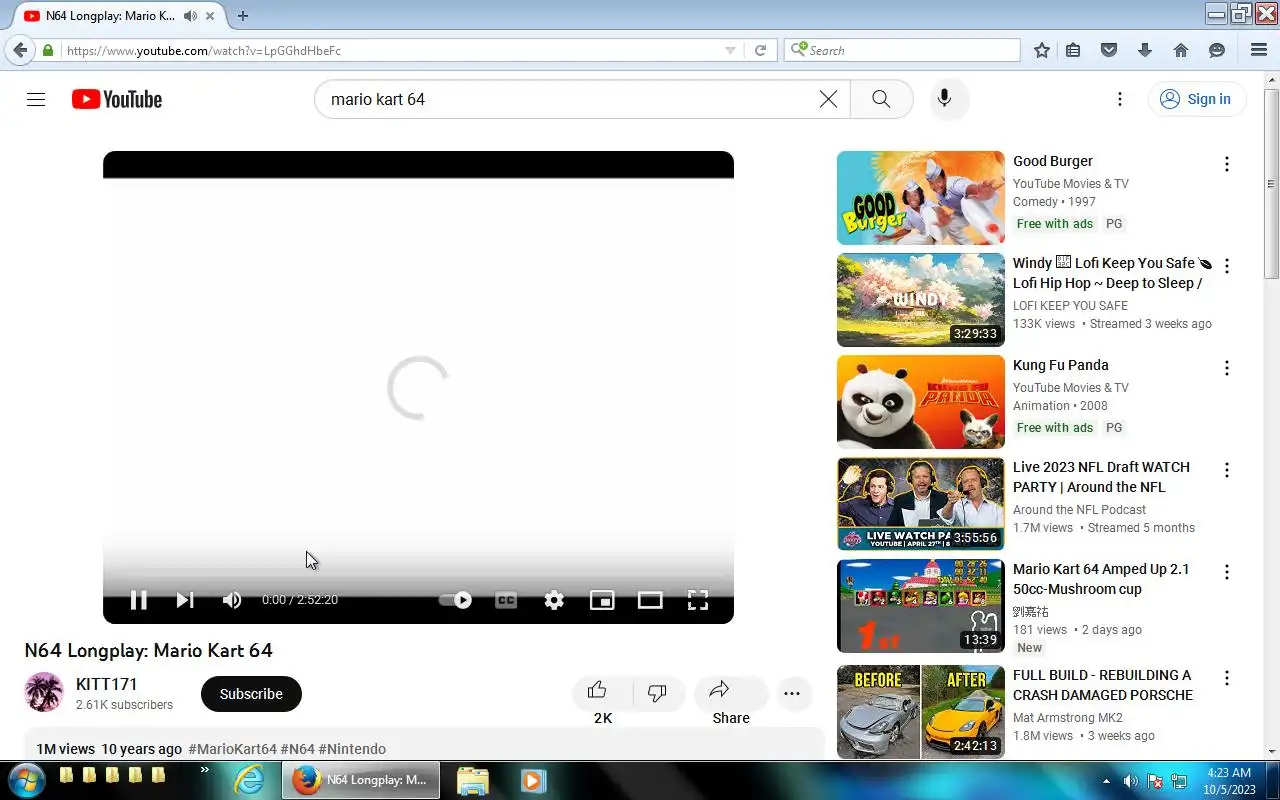Show bookmarks list icon in Firefox
This screenshot has height=800, width=1280.
[1073, 50]
